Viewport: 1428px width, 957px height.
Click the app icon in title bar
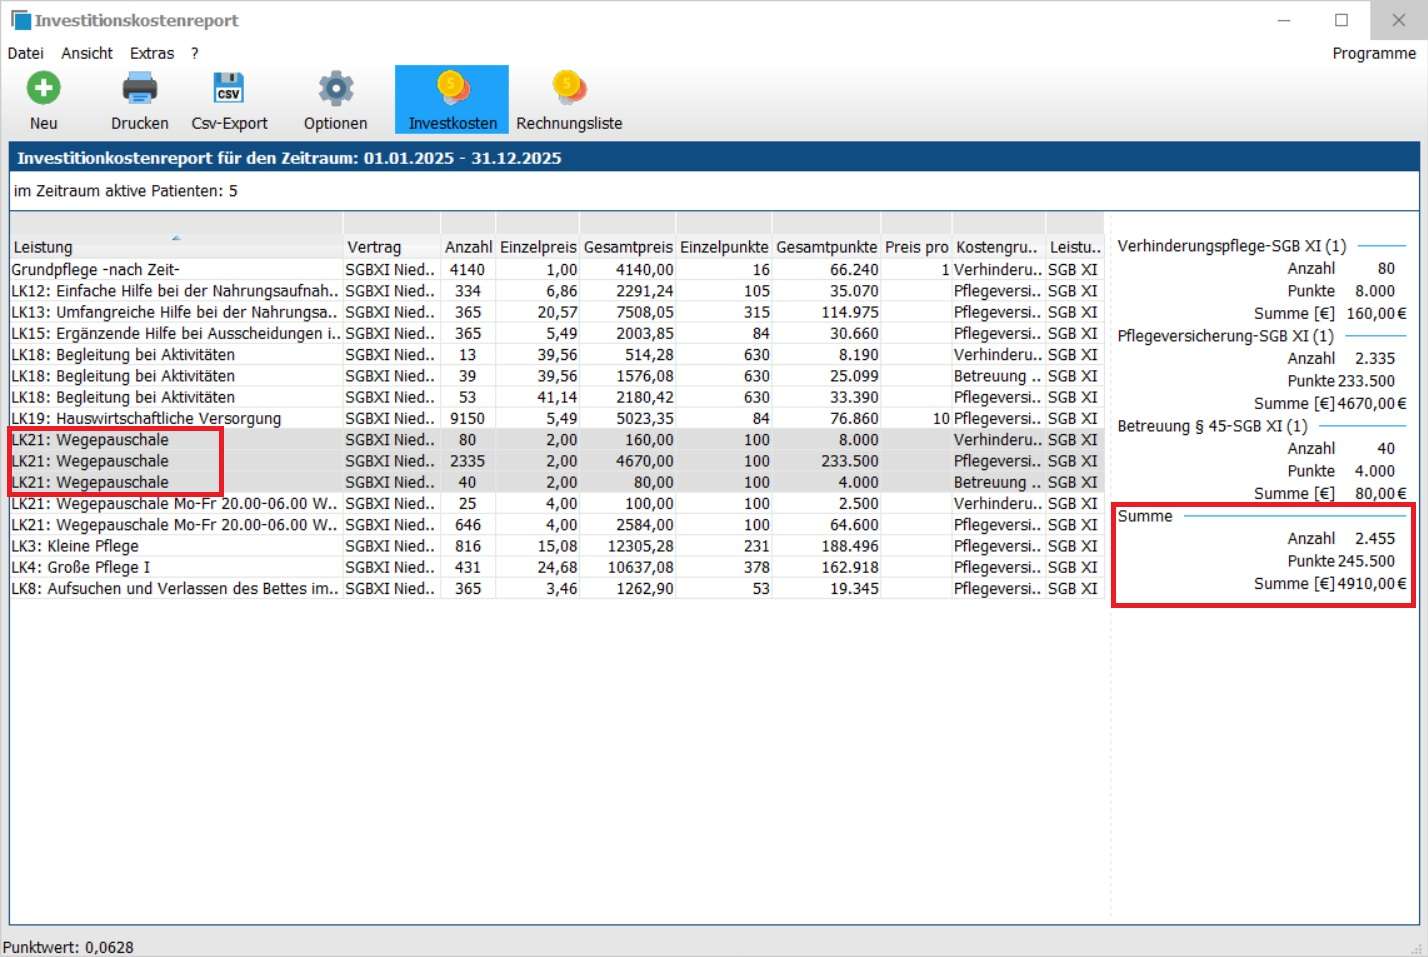[20, 20]
